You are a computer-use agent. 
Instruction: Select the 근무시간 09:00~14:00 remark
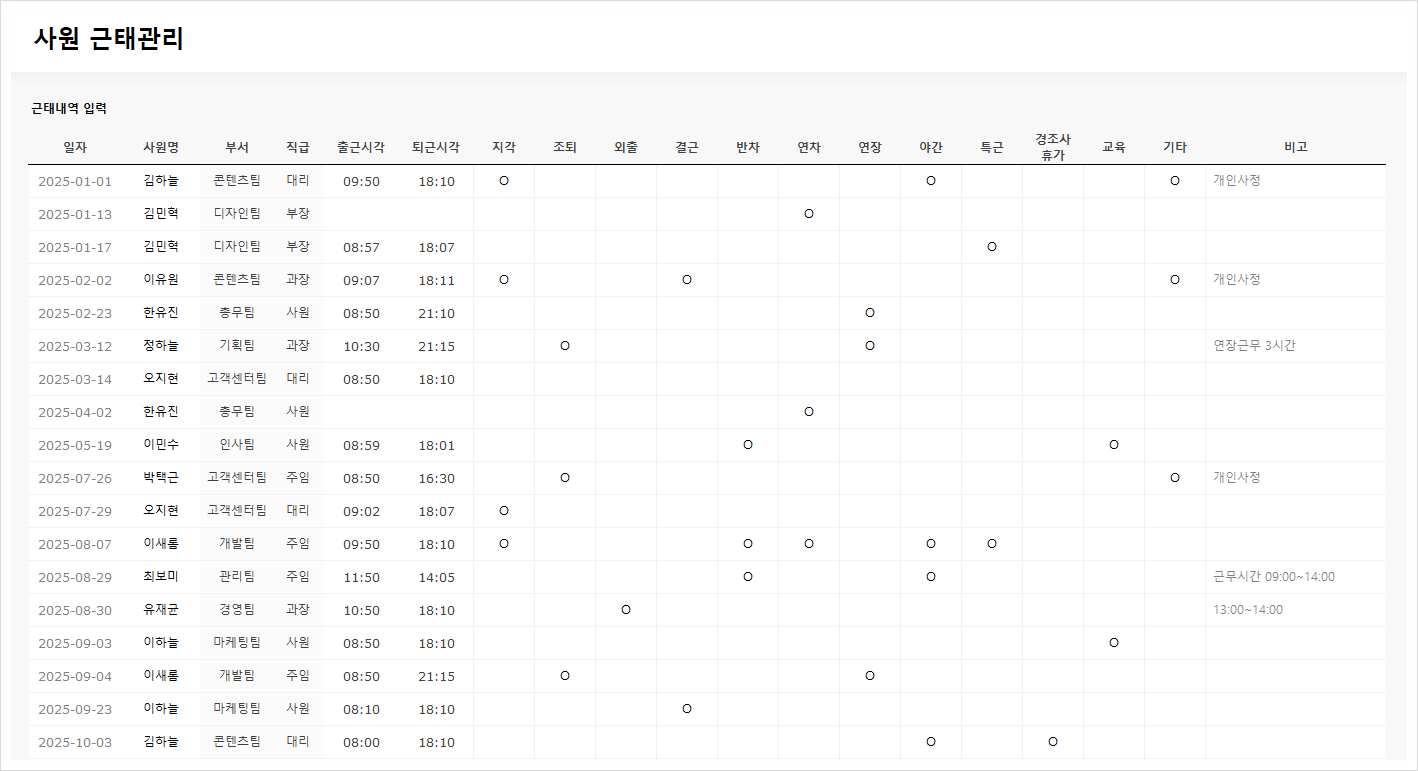coord(1274,577)
